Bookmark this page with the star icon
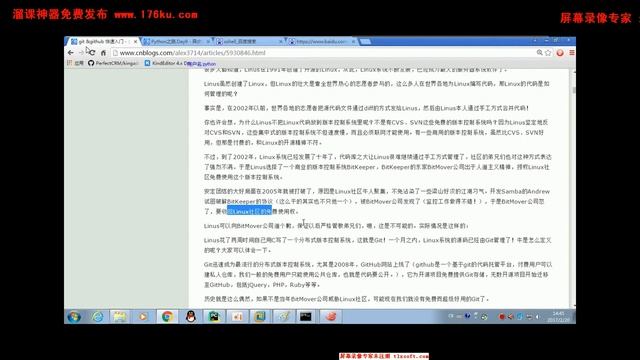640x360 pixels. (x=548, y=53)
